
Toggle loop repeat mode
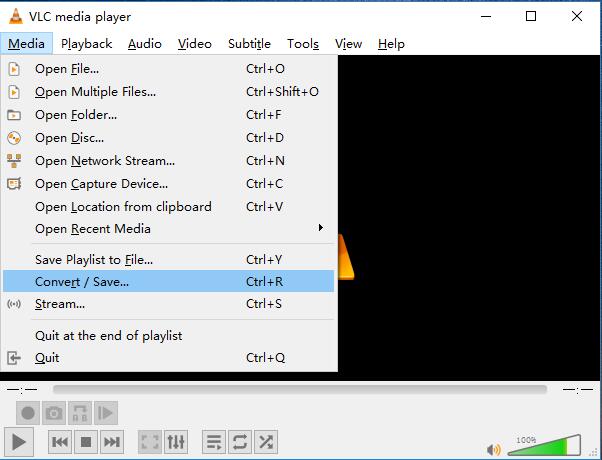240,442
